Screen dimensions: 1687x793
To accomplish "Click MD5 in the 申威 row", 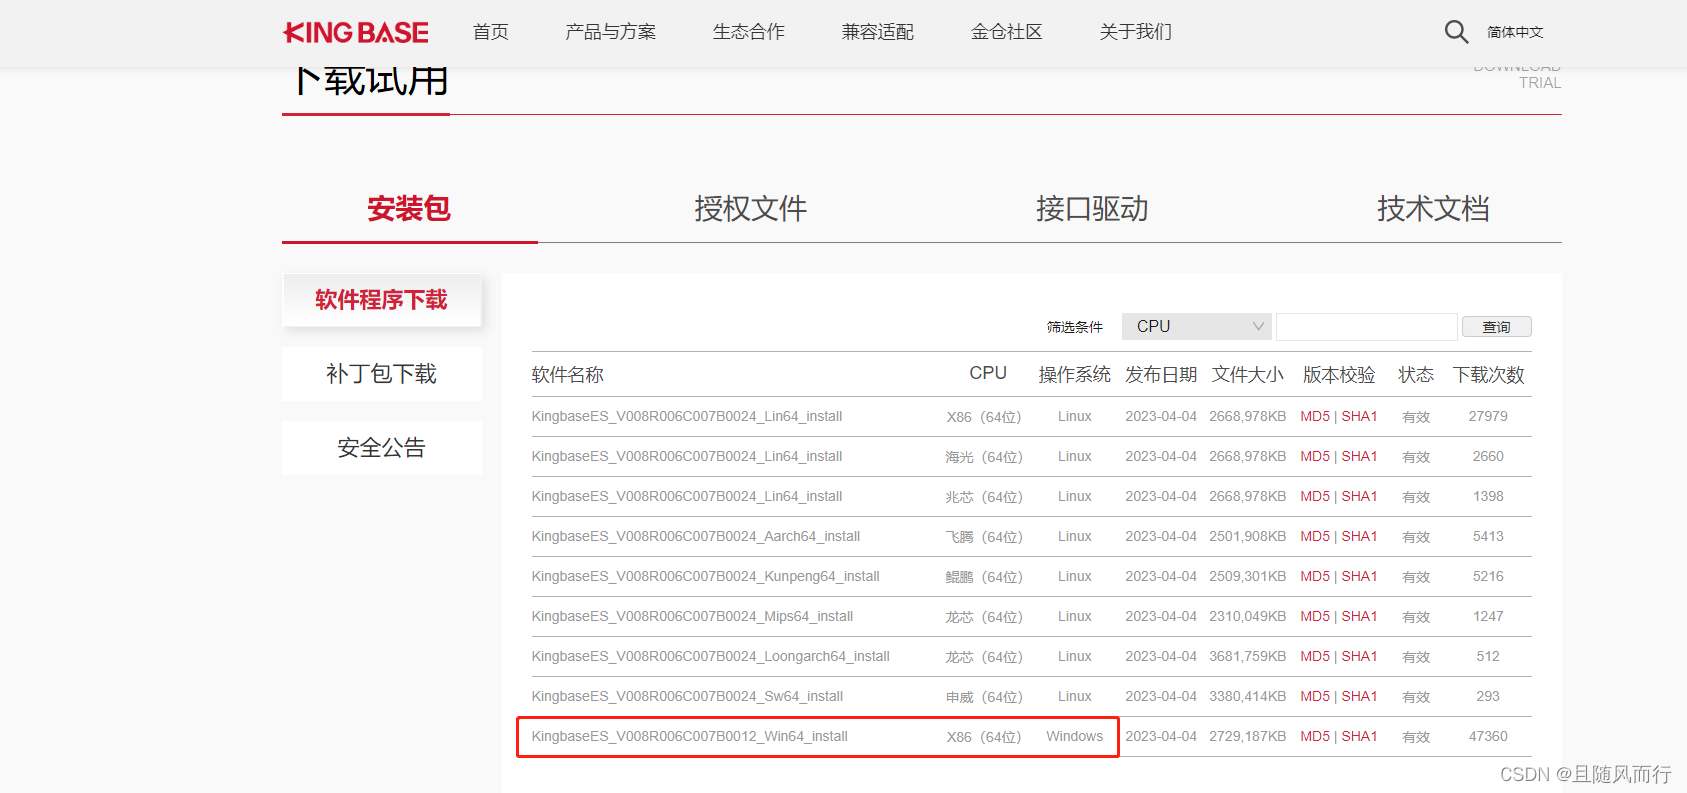I will click(1315, 696).
